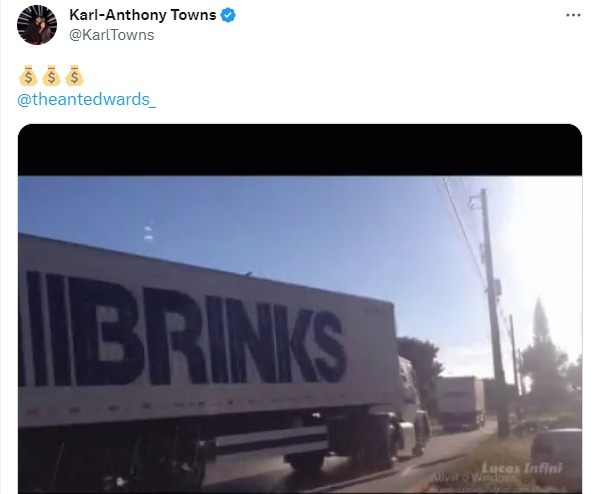Open the @KarlTowns handle link

click(x=112, y=35)
